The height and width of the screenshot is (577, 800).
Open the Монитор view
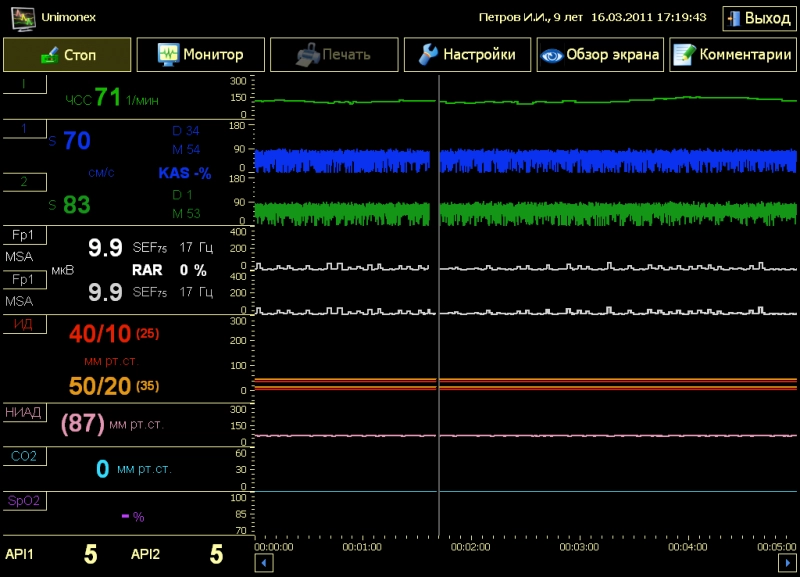[x=200, y=55]
